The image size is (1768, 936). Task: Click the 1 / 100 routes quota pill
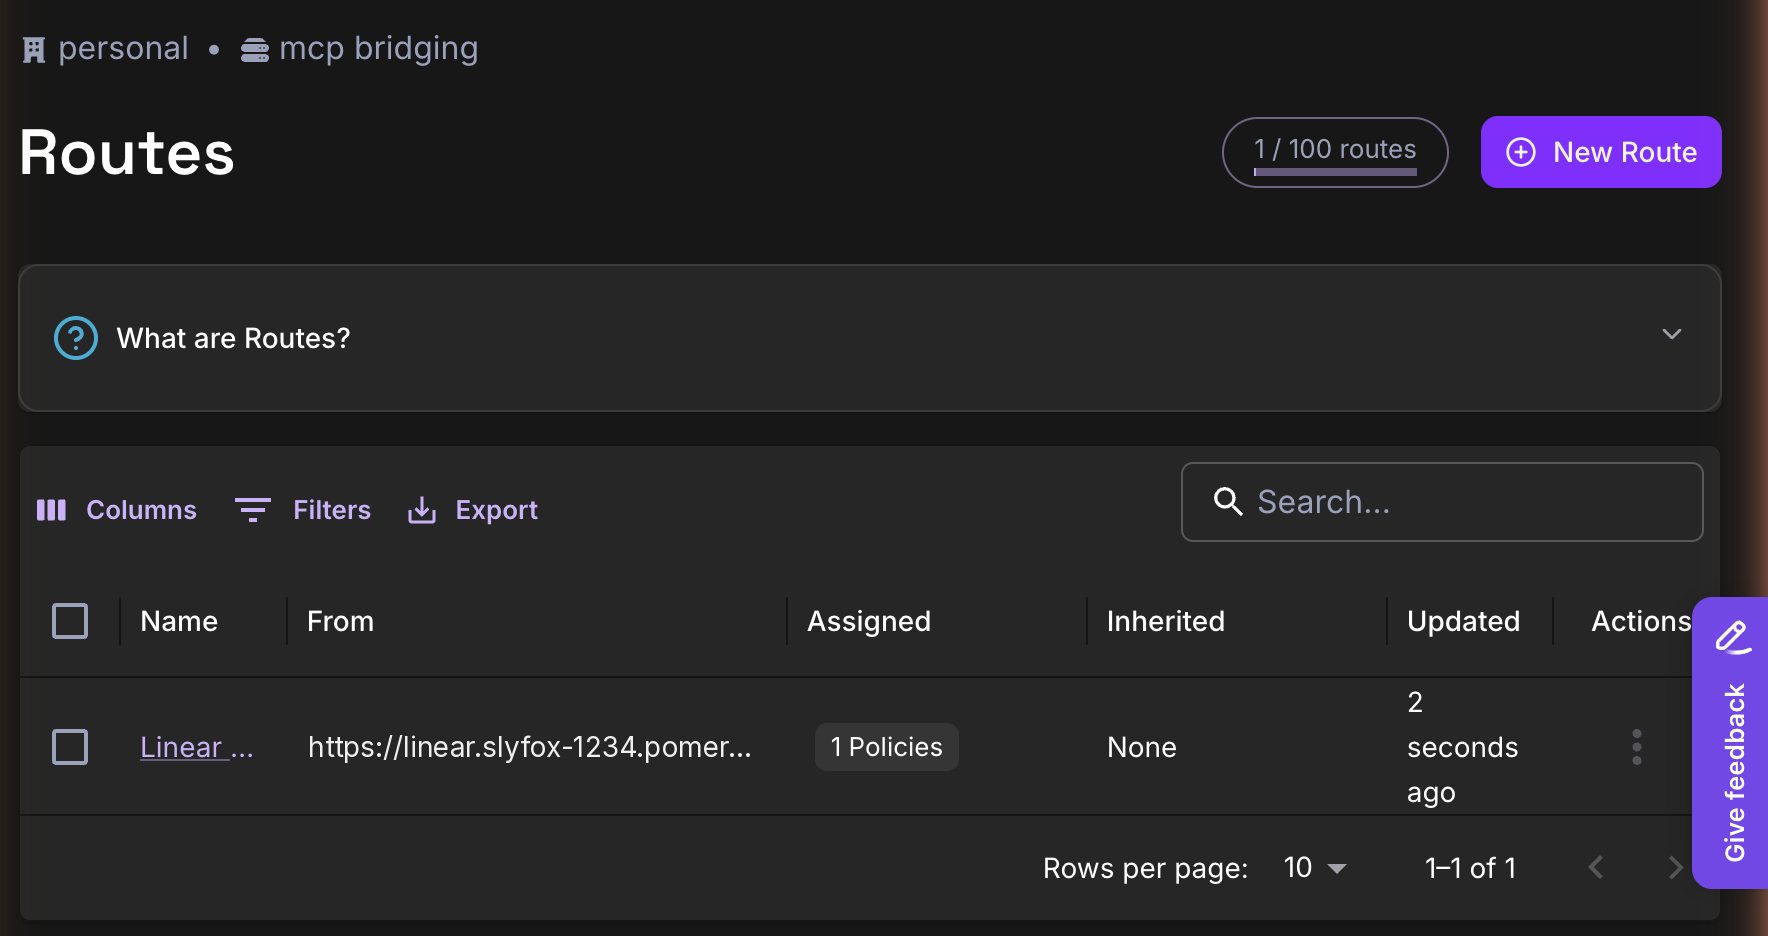coord(1335,152)
